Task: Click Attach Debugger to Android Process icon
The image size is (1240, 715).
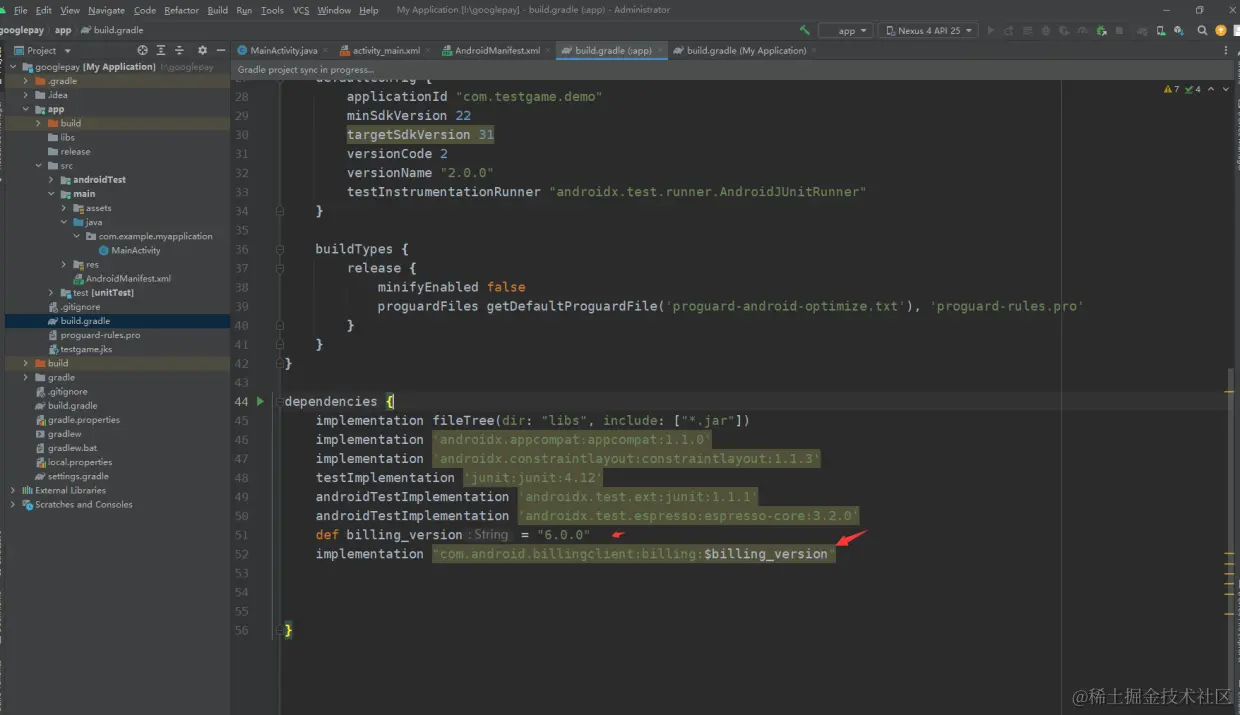Action: tap(1101, 30)
